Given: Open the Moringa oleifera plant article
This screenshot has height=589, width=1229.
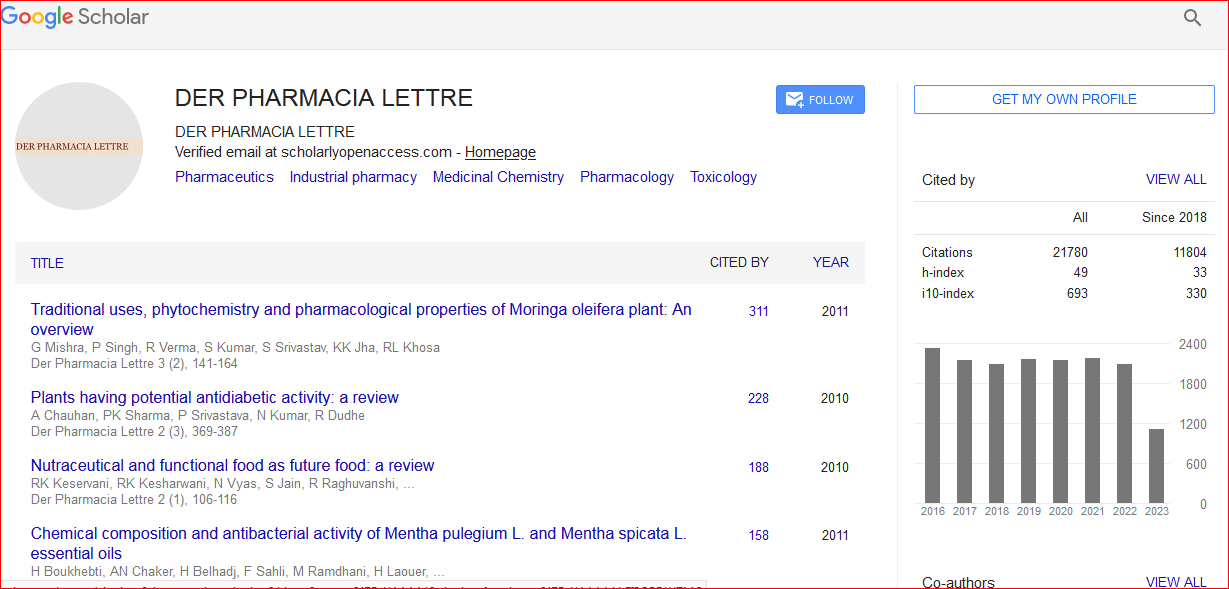Looking at the screenshot, I should point(360,310).
